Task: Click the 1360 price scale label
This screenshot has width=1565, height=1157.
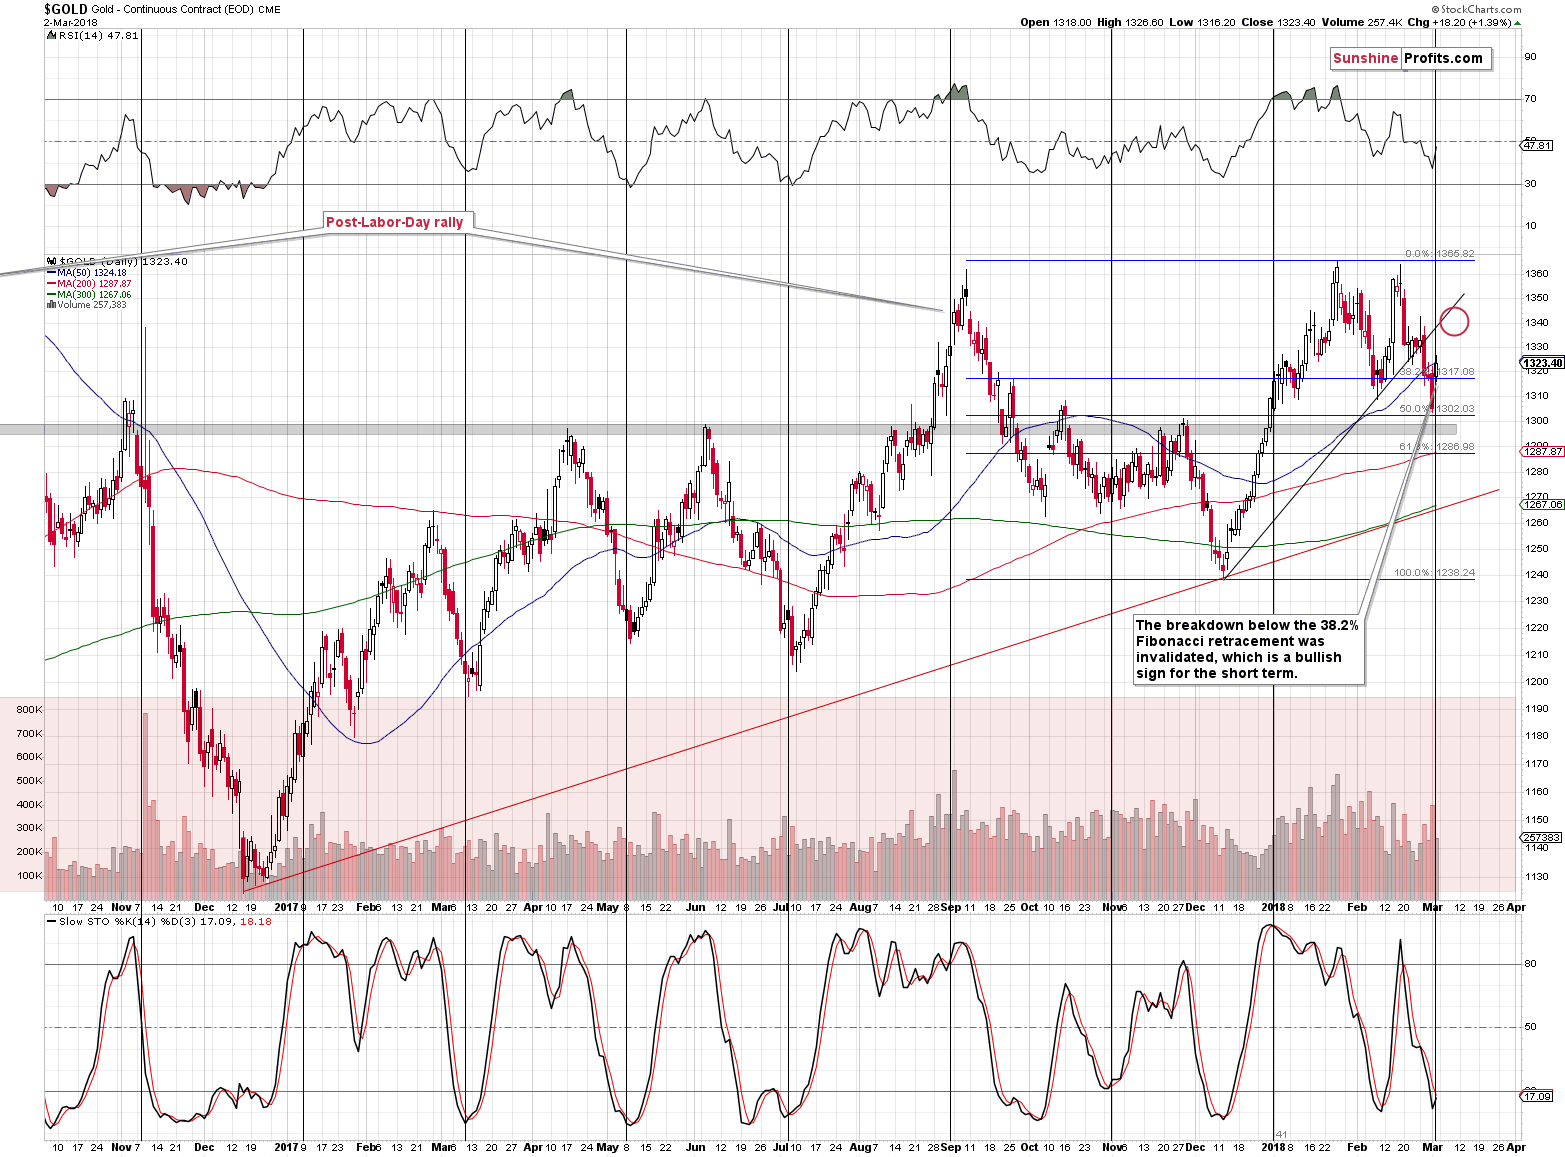Action: [1537, 273]
